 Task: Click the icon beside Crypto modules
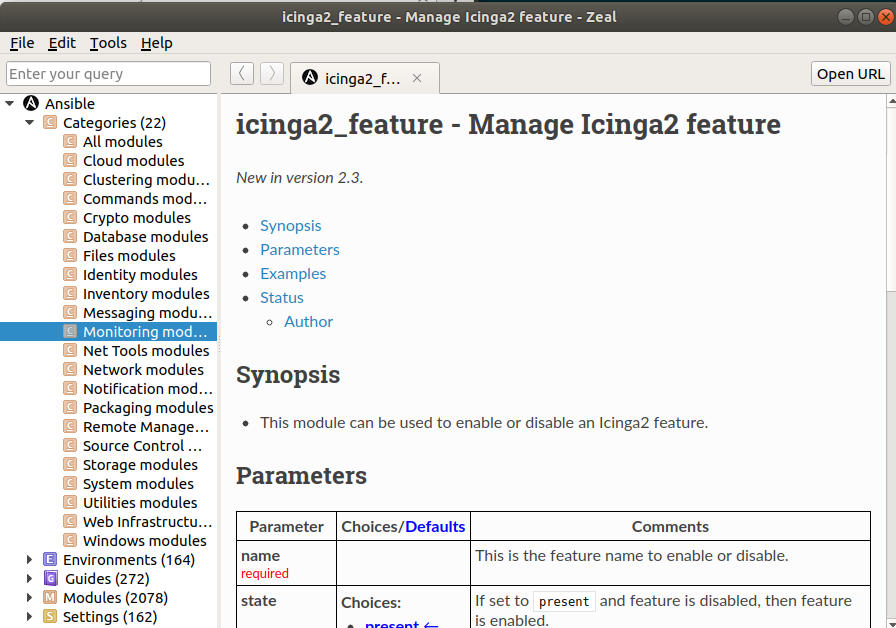(x=70, y=217)
